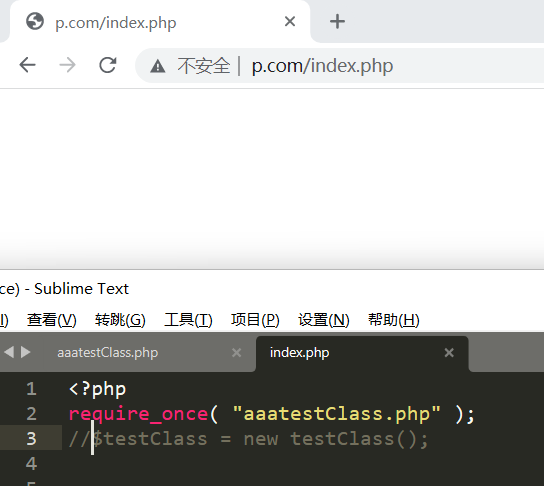The width and height of the screenshot is (544, 486).
Task: Click the commented $testClass line
Action: [x=249, y=439]
